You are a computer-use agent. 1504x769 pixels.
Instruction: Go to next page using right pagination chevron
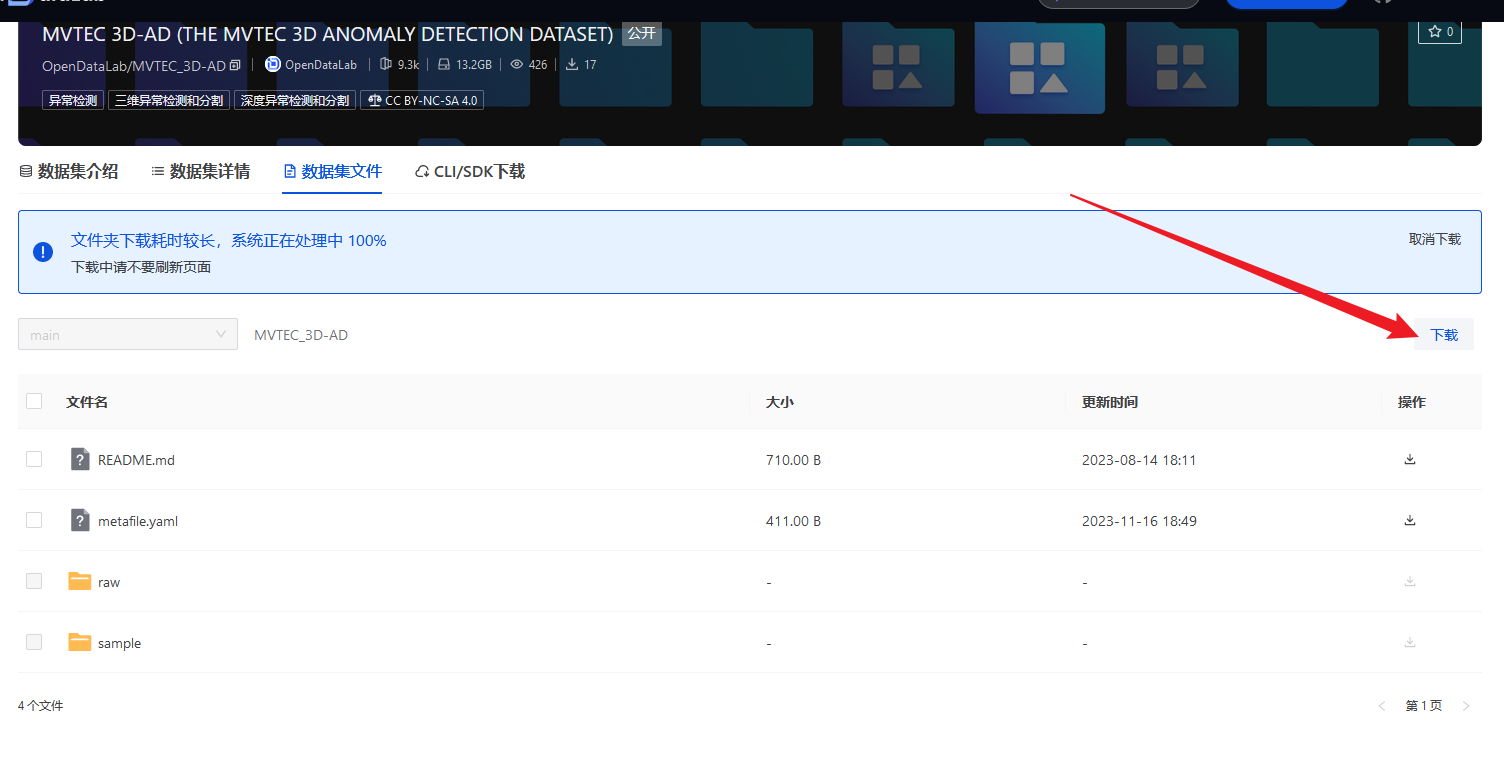coord(1466,705)
